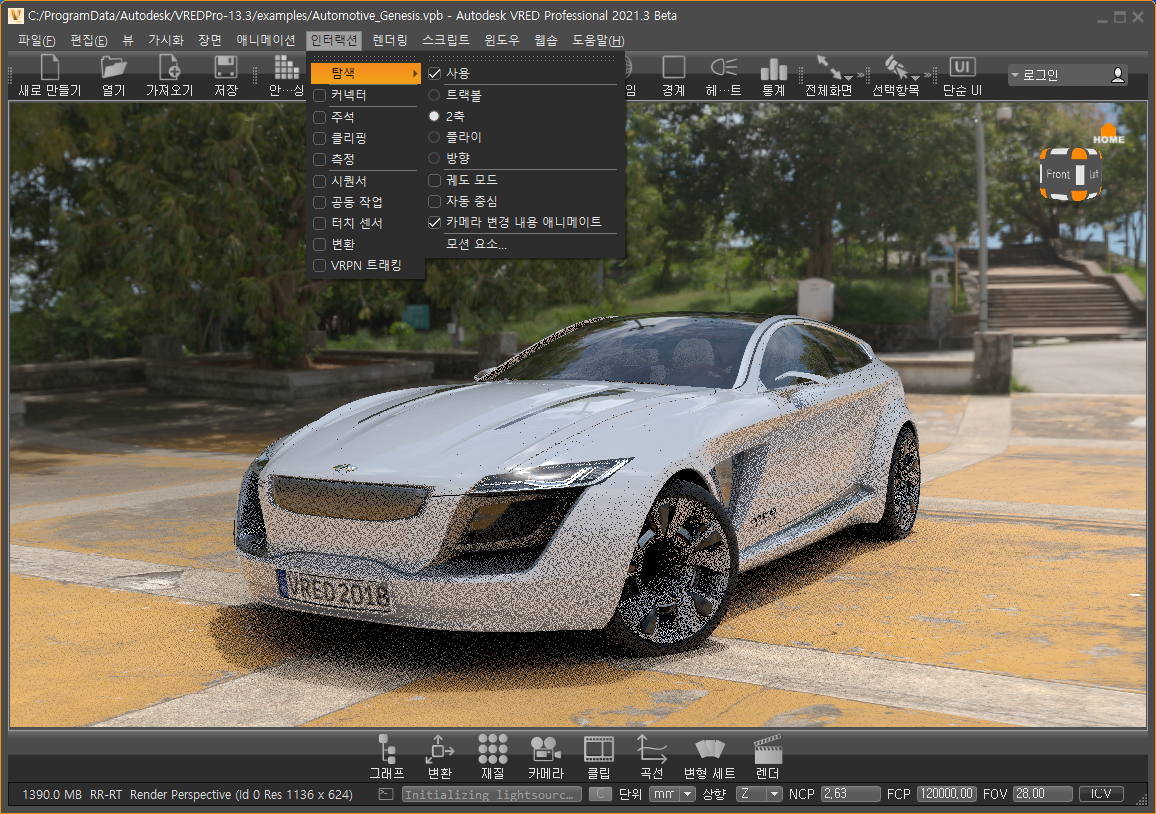Select the 방향 (Orientation) radio option
The width and height of the screenshot is (1156, 814).
(434, 159)
